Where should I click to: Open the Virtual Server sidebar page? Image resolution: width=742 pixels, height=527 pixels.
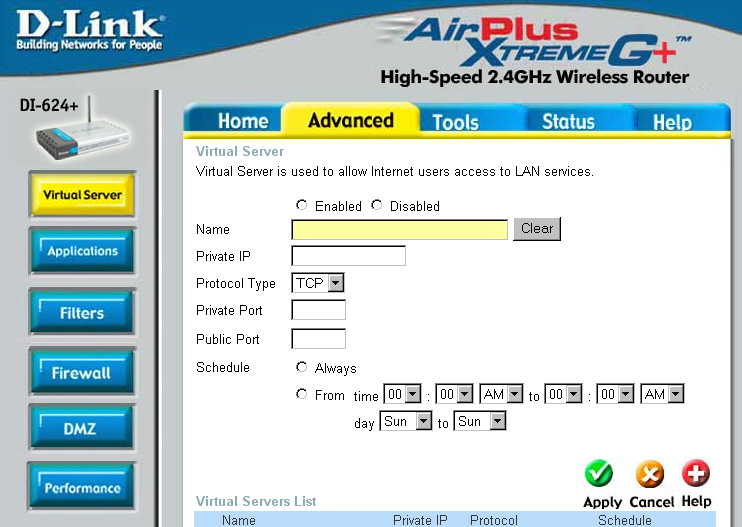pos(82,194)
